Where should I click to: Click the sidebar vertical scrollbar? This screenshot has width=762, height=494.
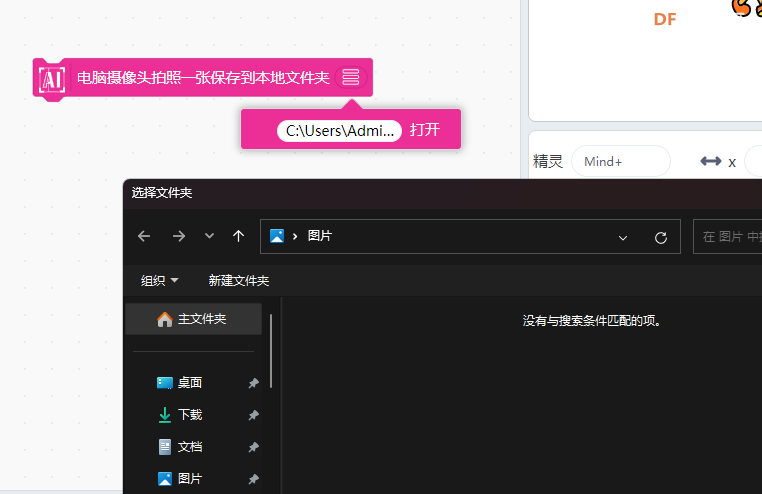pos(271,351)
